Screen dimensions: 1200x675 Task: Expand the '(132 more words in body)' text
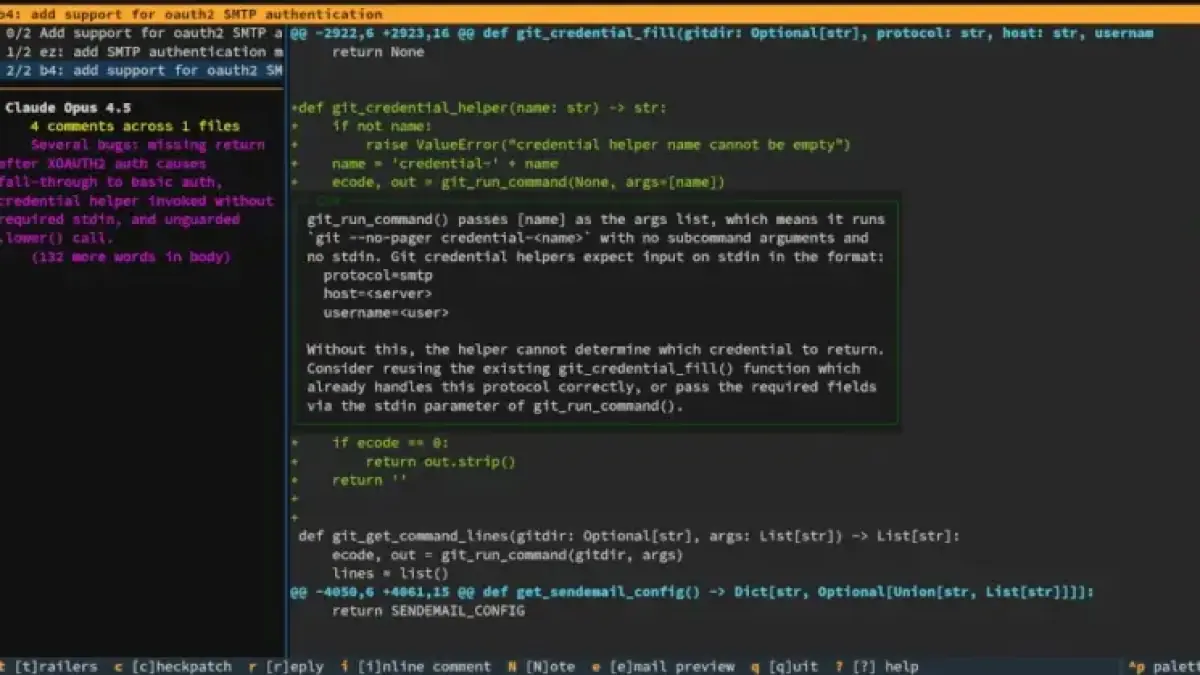tap(130, 257)
